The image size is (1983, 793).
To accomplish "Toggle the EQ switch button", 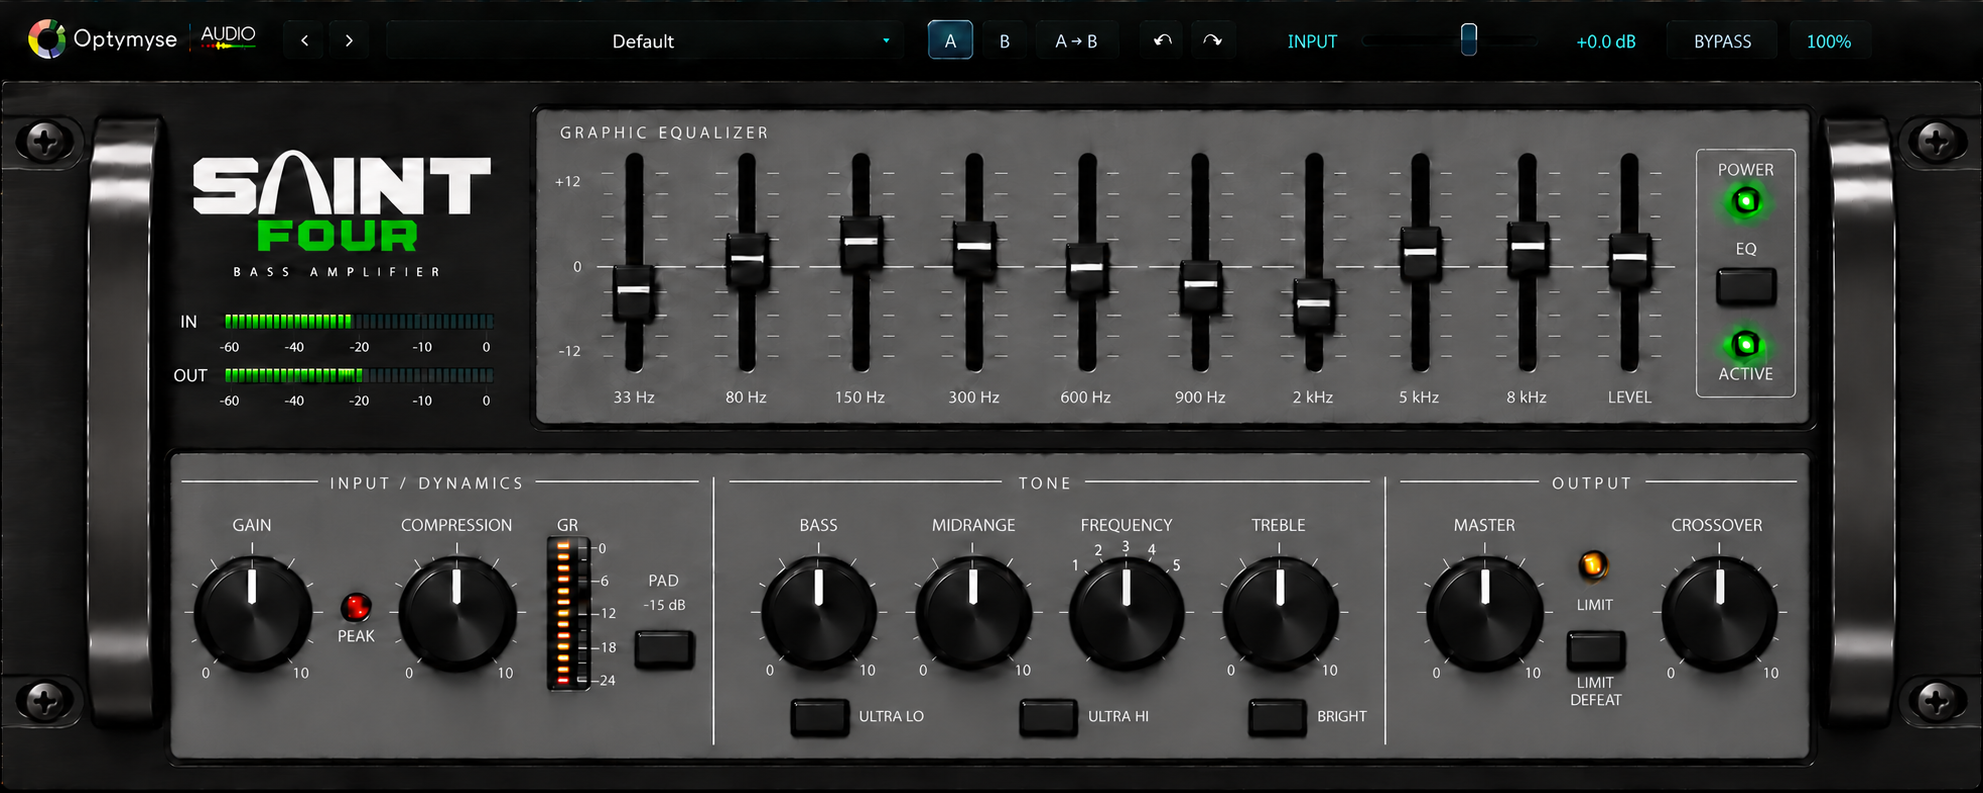I will click(1746, 287).
